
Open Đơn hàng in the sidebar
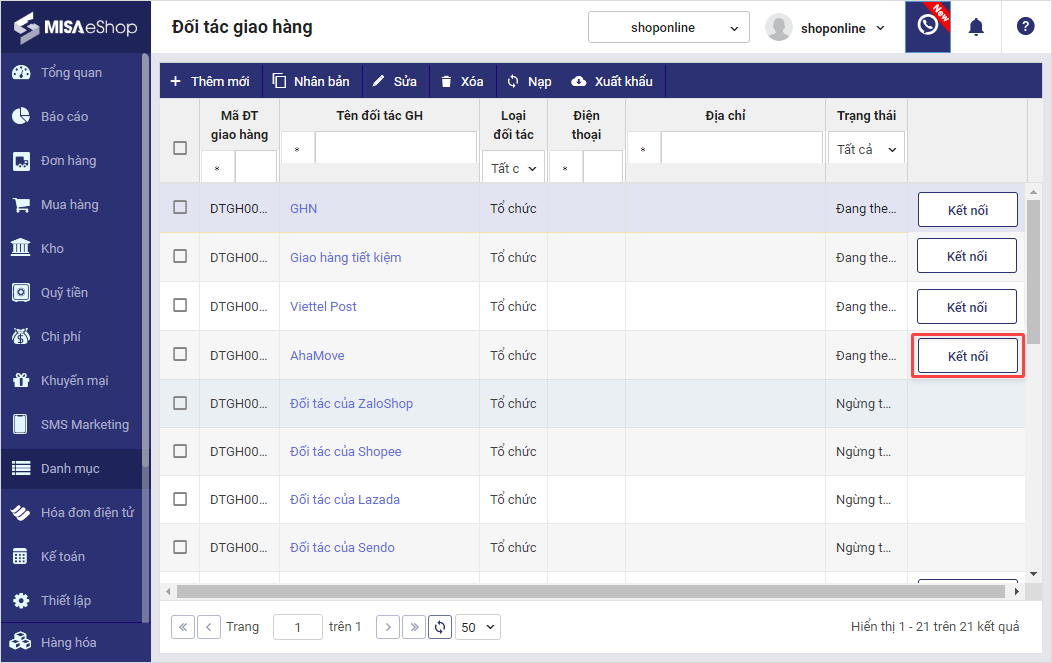[68, 161]
